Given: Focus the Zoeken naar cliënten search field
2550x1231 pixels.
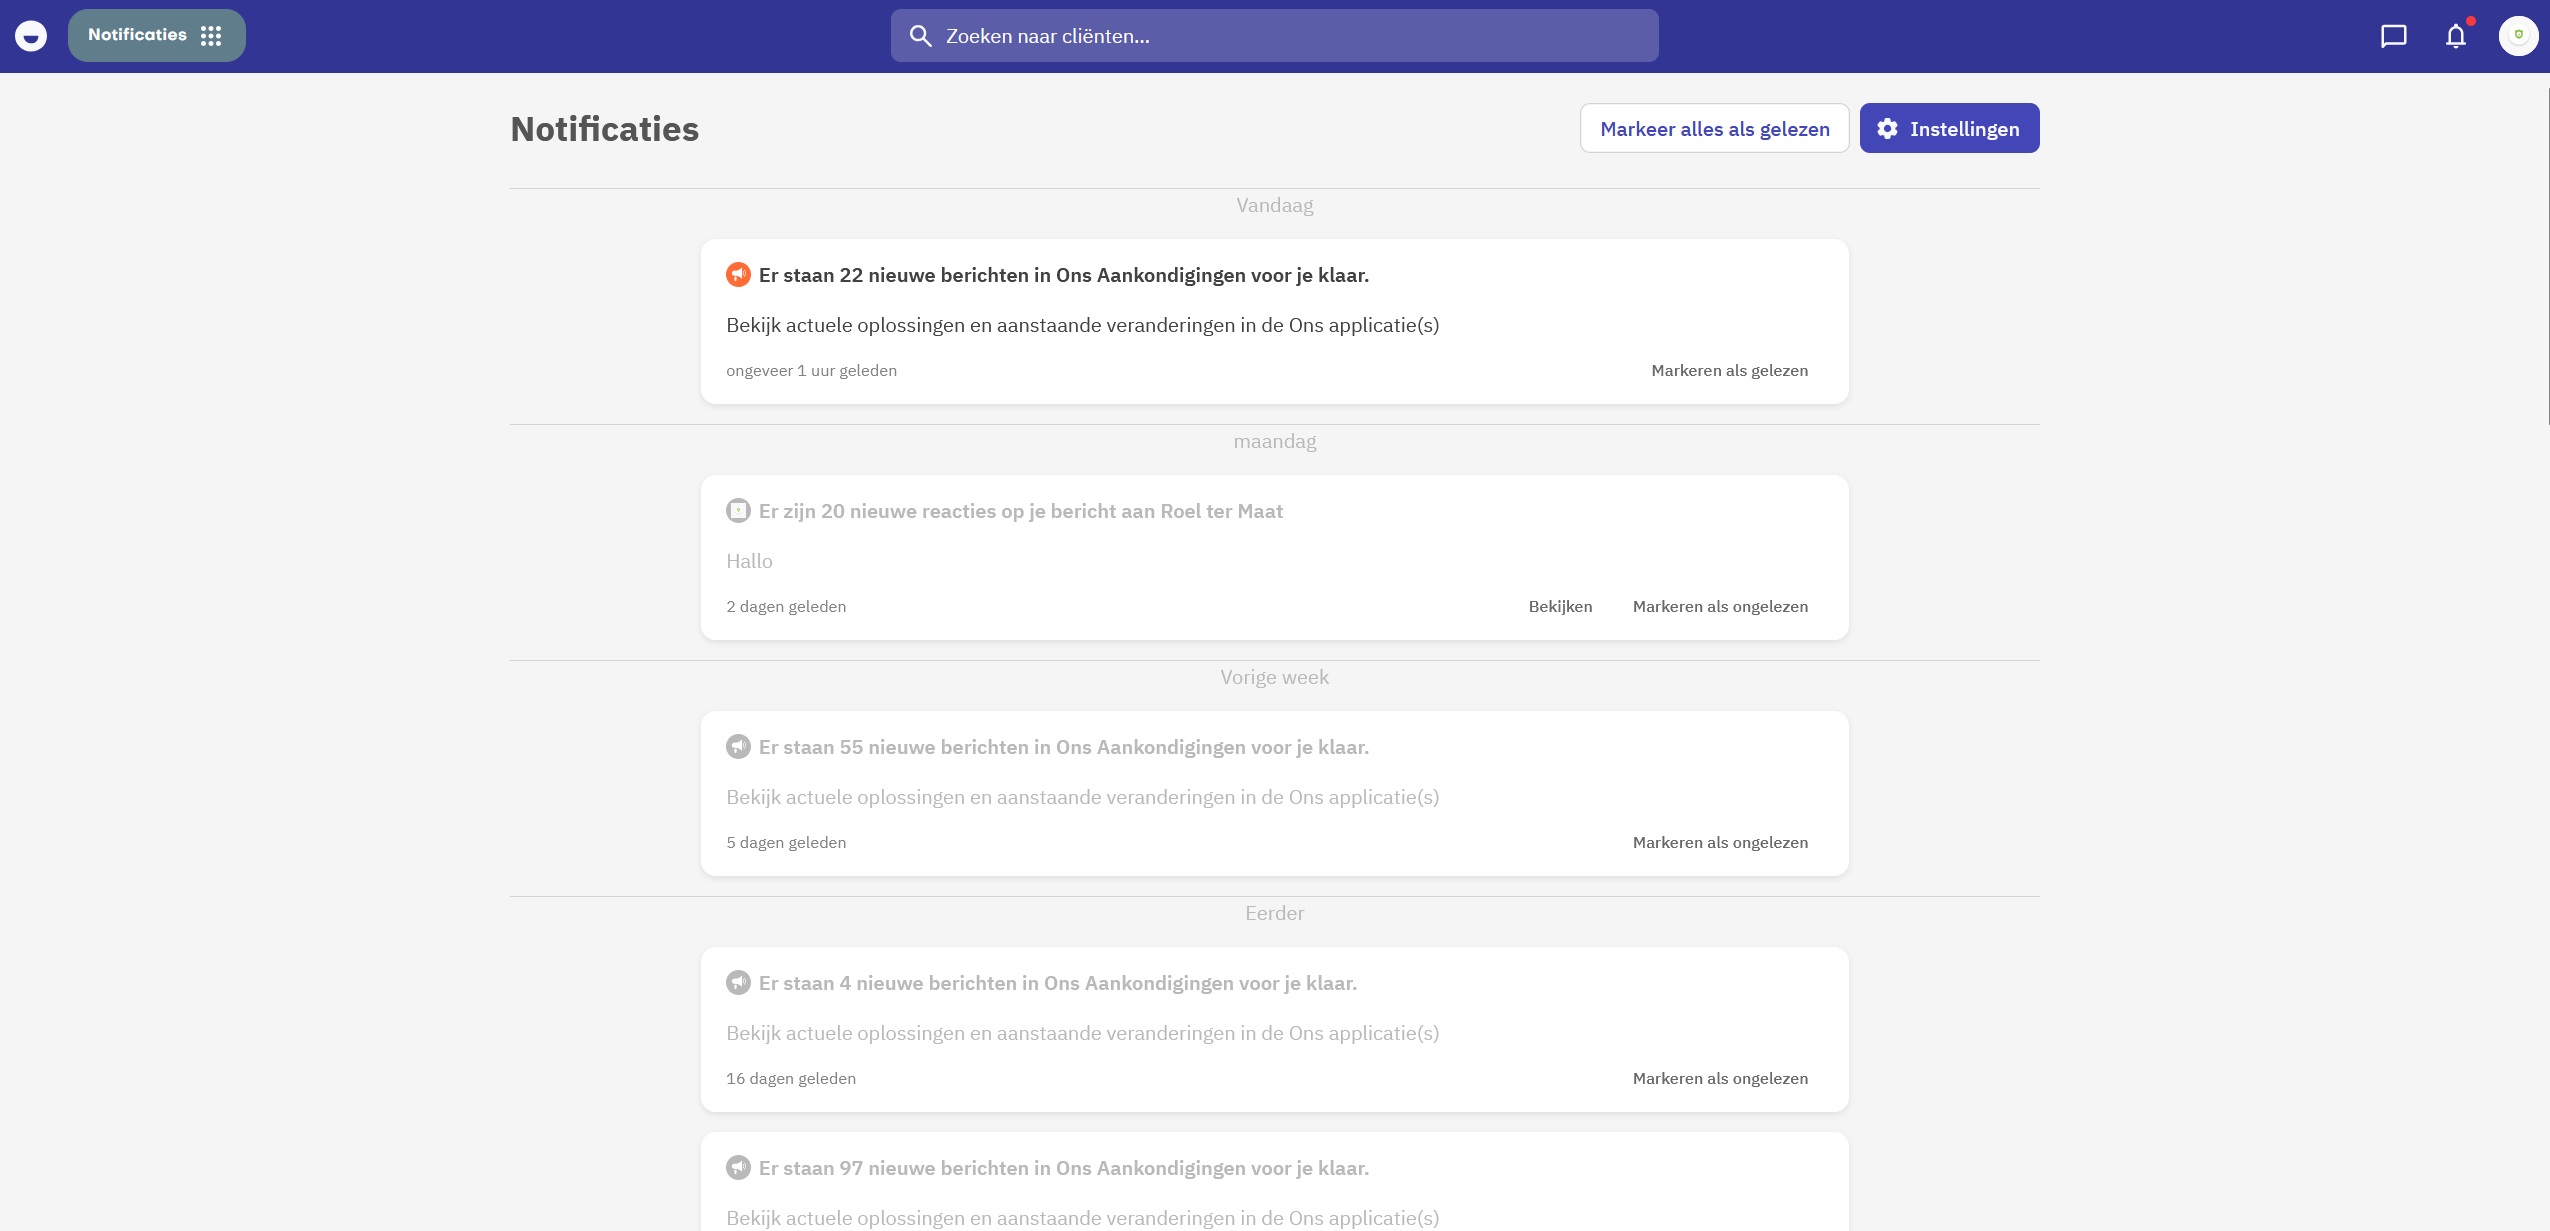Looking at the screenshot, I should [1274, 36].
